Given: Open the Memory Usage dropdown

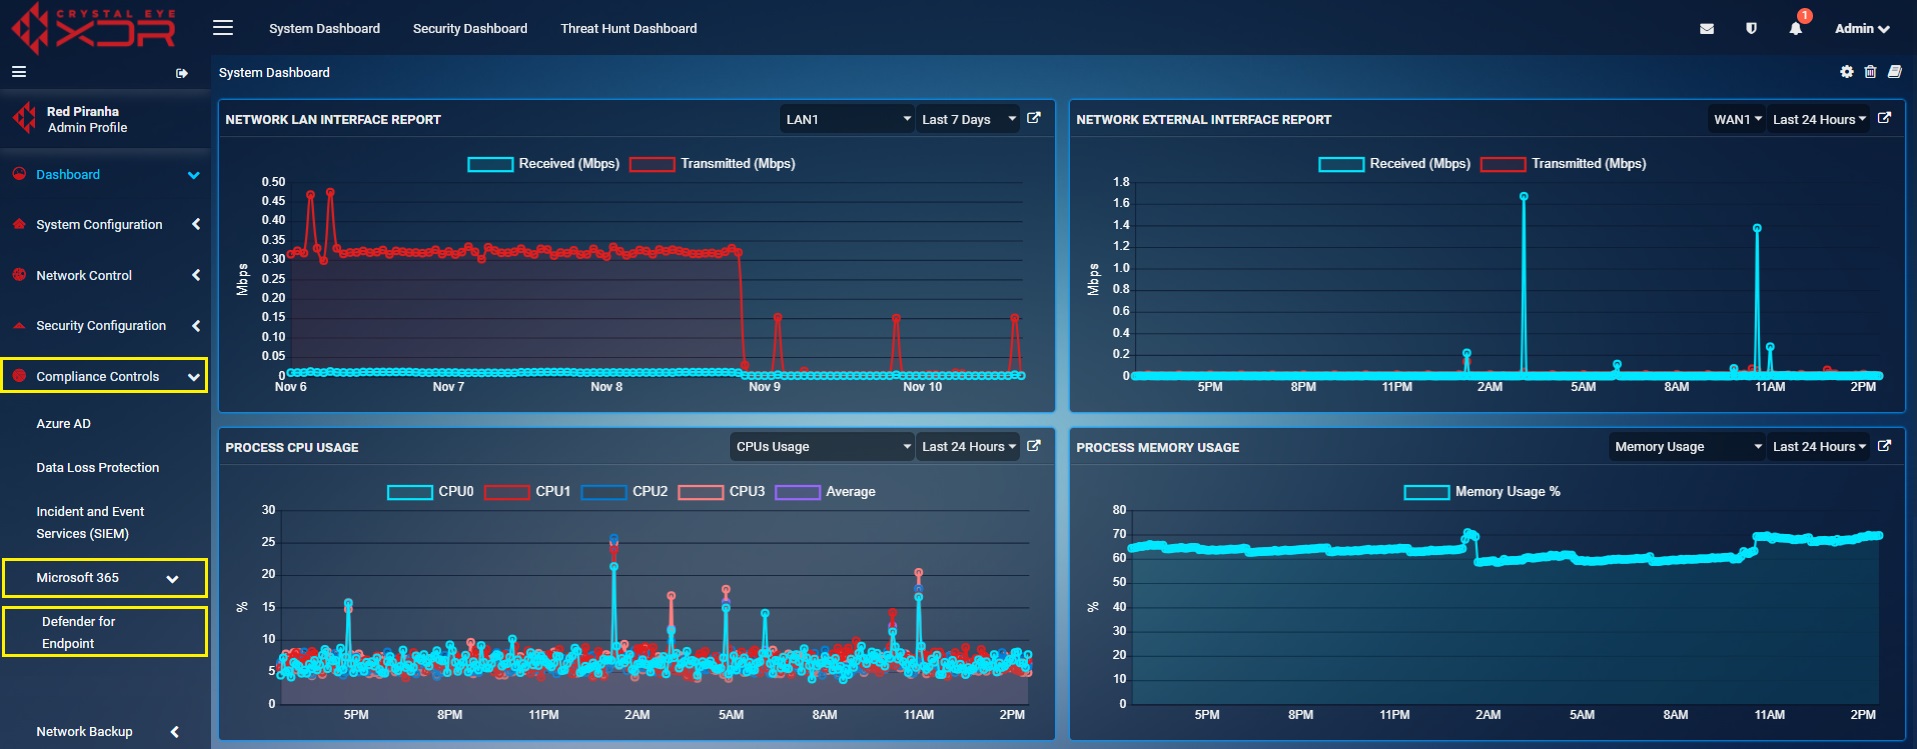Looking at the screenshot, I should [x=1687, y=447].
